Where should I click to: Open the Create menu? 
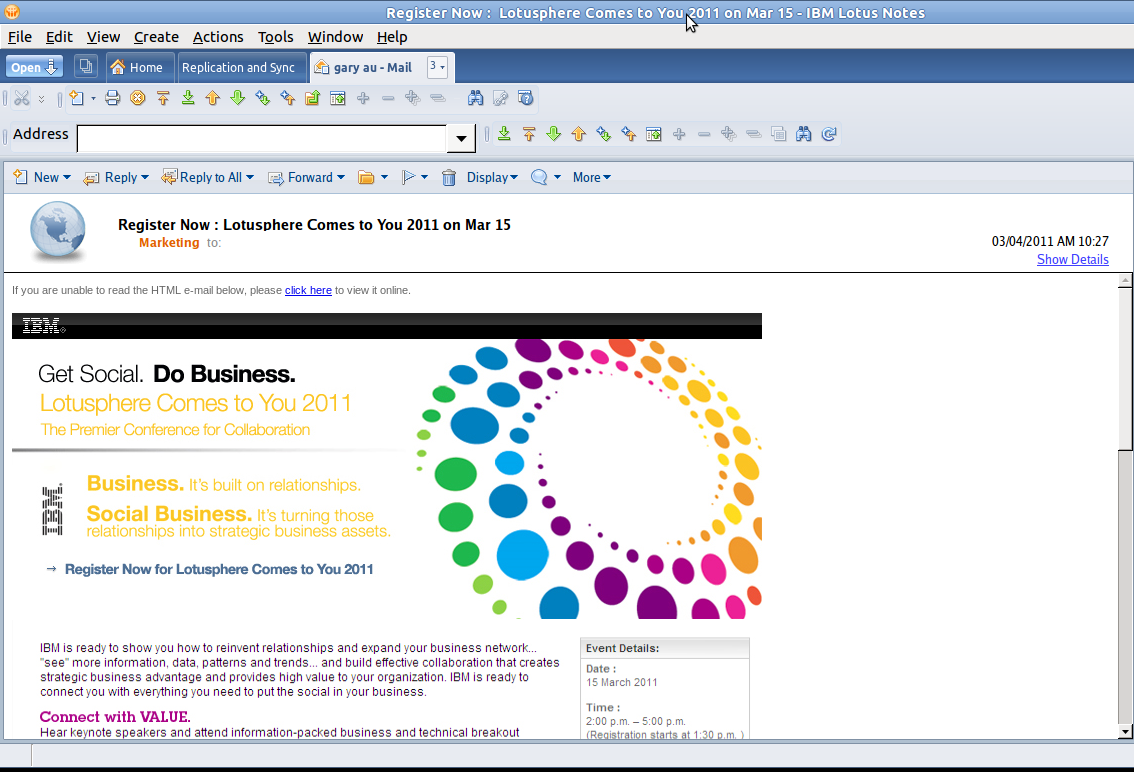coord(156,37)
